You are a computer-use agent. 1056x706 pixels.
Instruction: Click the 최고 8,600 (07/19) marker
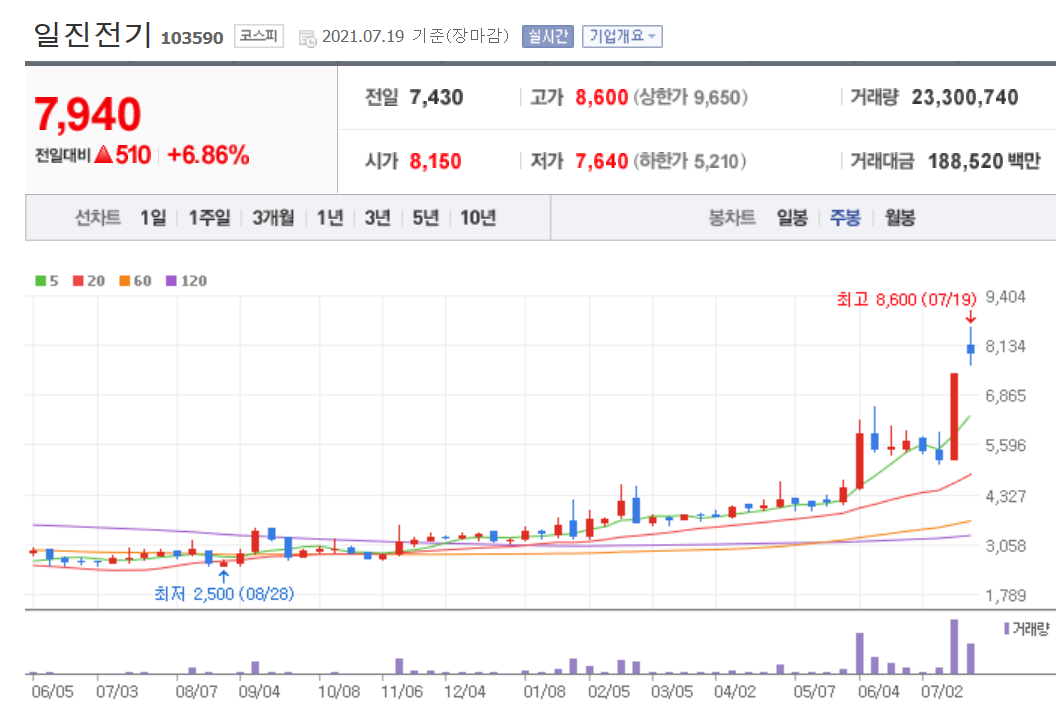[x=906, y=299]
